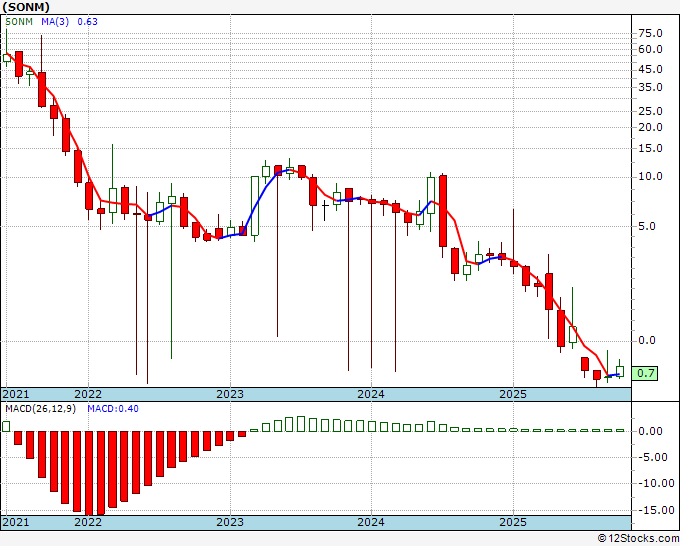Click 2024 on the price chart timeline
Screen dimensions: 680x546
371,394
